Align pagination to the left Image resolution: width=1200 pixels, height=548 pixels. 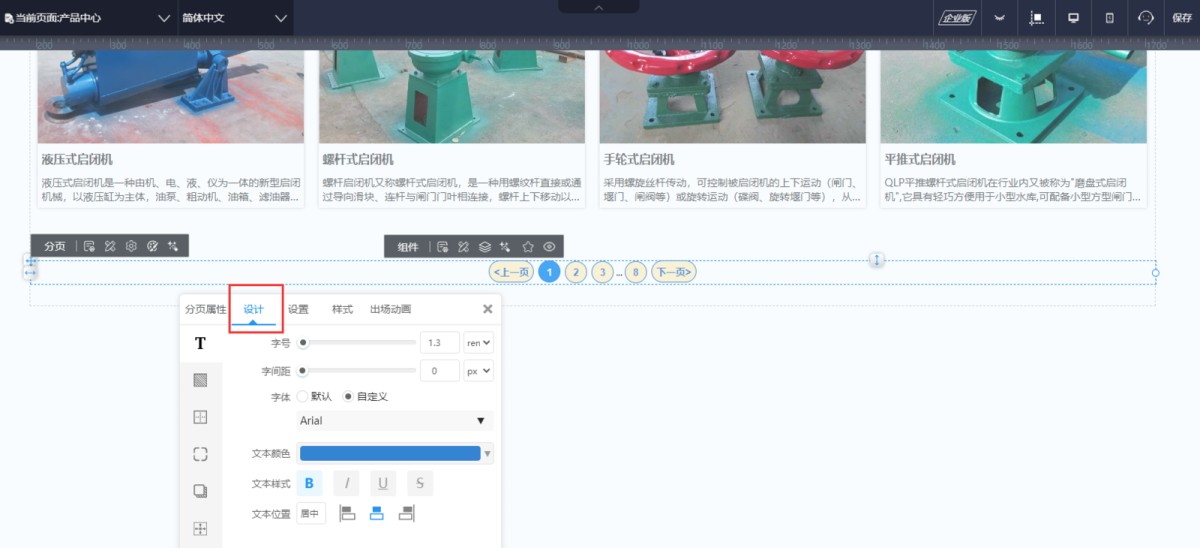tap(347, 513)
